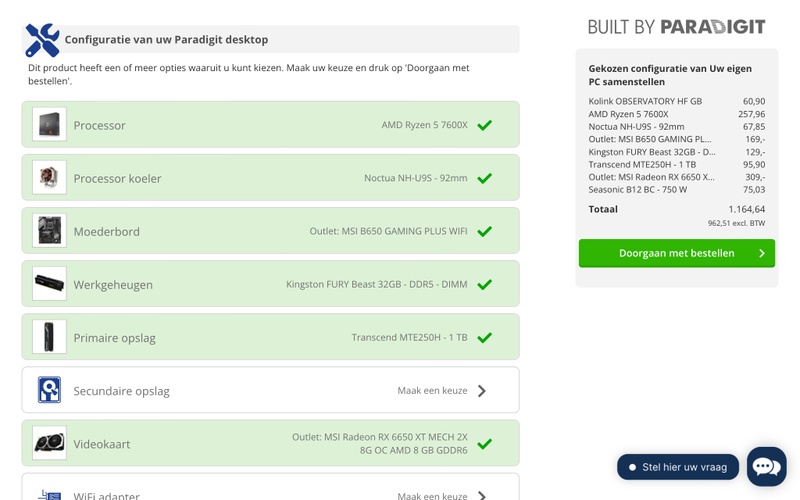800x500 pixels.
Task: Click the green checkmark for Moederbord
Action: pyautogui.click(x=484, y=231)
